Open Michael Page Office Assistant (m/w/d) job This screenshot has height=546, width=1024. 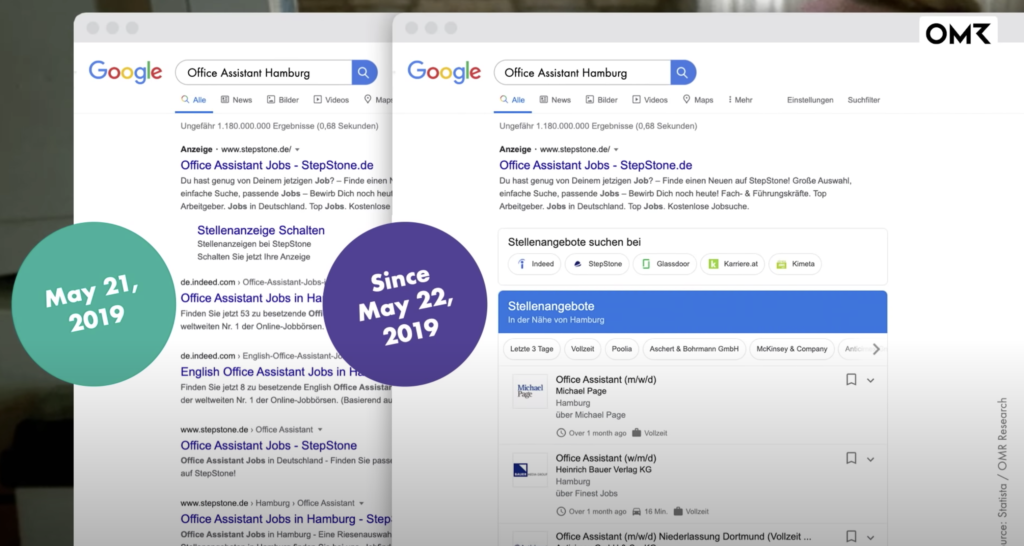[606, 379]
